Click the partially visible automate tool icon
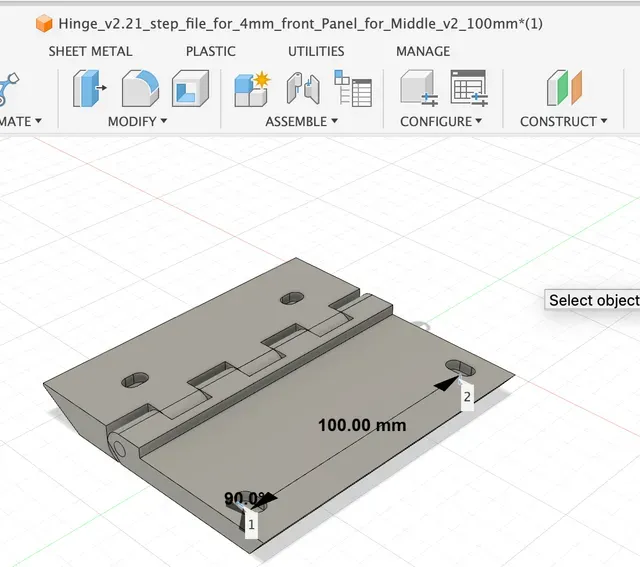Screen dimensions: 640x567 coord(8,88)
